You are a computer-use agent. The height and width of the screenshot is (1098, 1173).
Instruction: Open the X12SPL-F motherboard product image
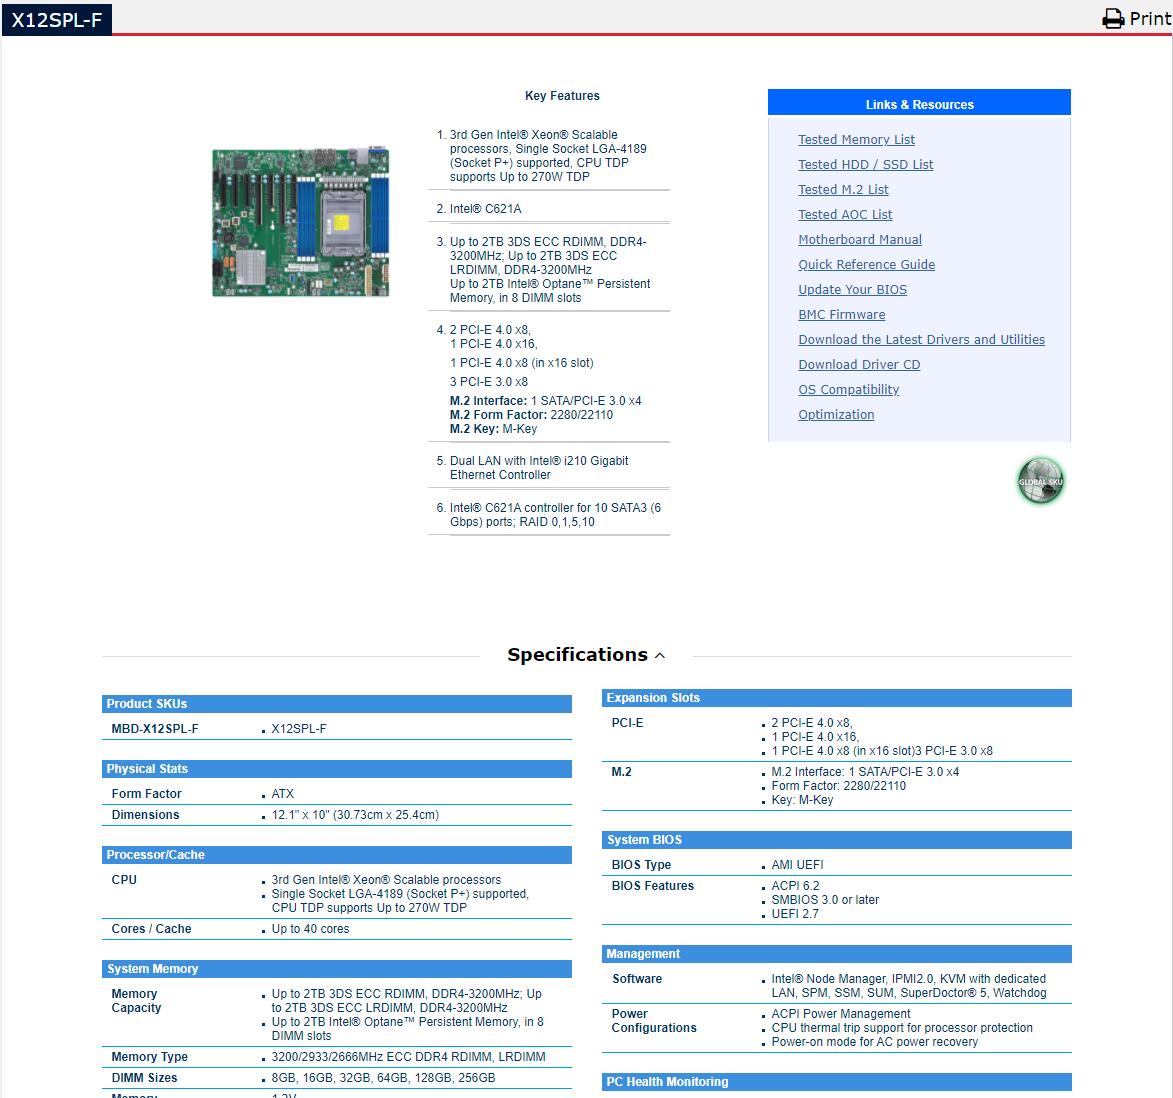300,222
